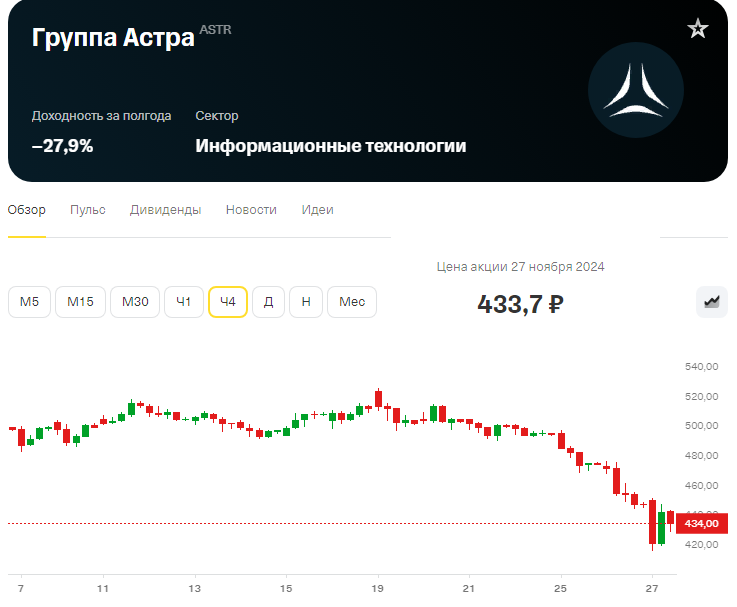
Task: Open the Группа Астра company logo
Action: tap(635, 90)
